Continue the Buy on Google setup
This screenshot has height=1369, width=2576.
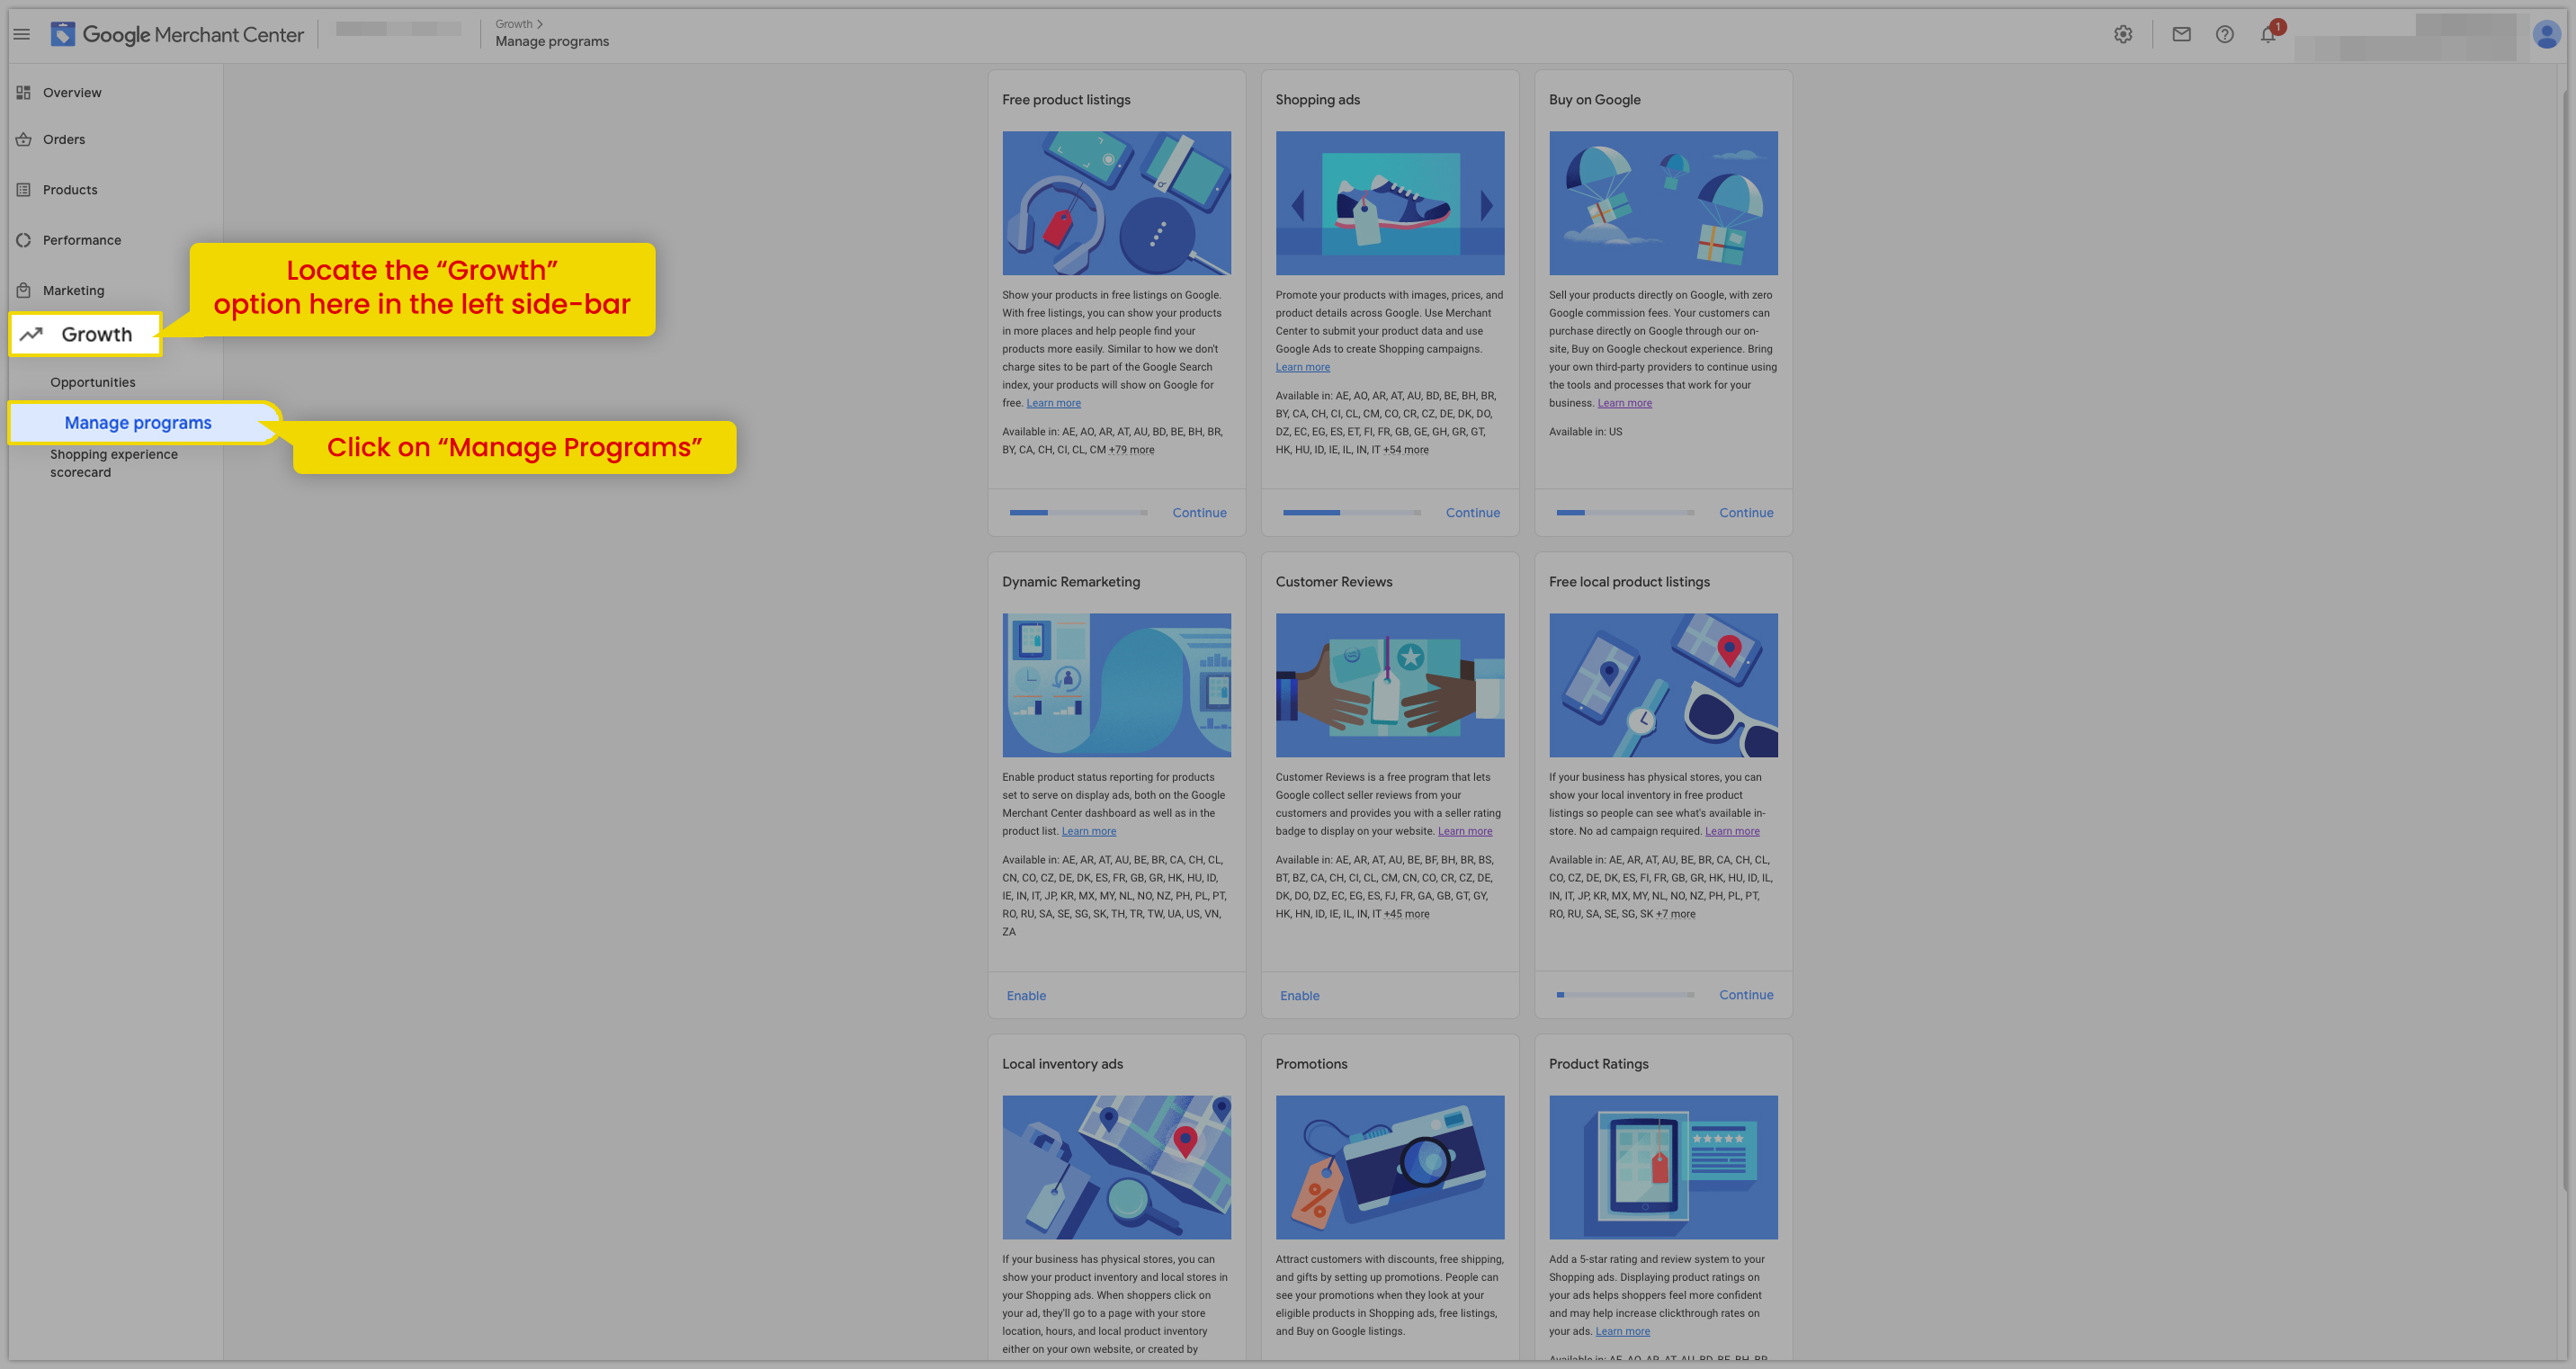(x=1746, y=512)
